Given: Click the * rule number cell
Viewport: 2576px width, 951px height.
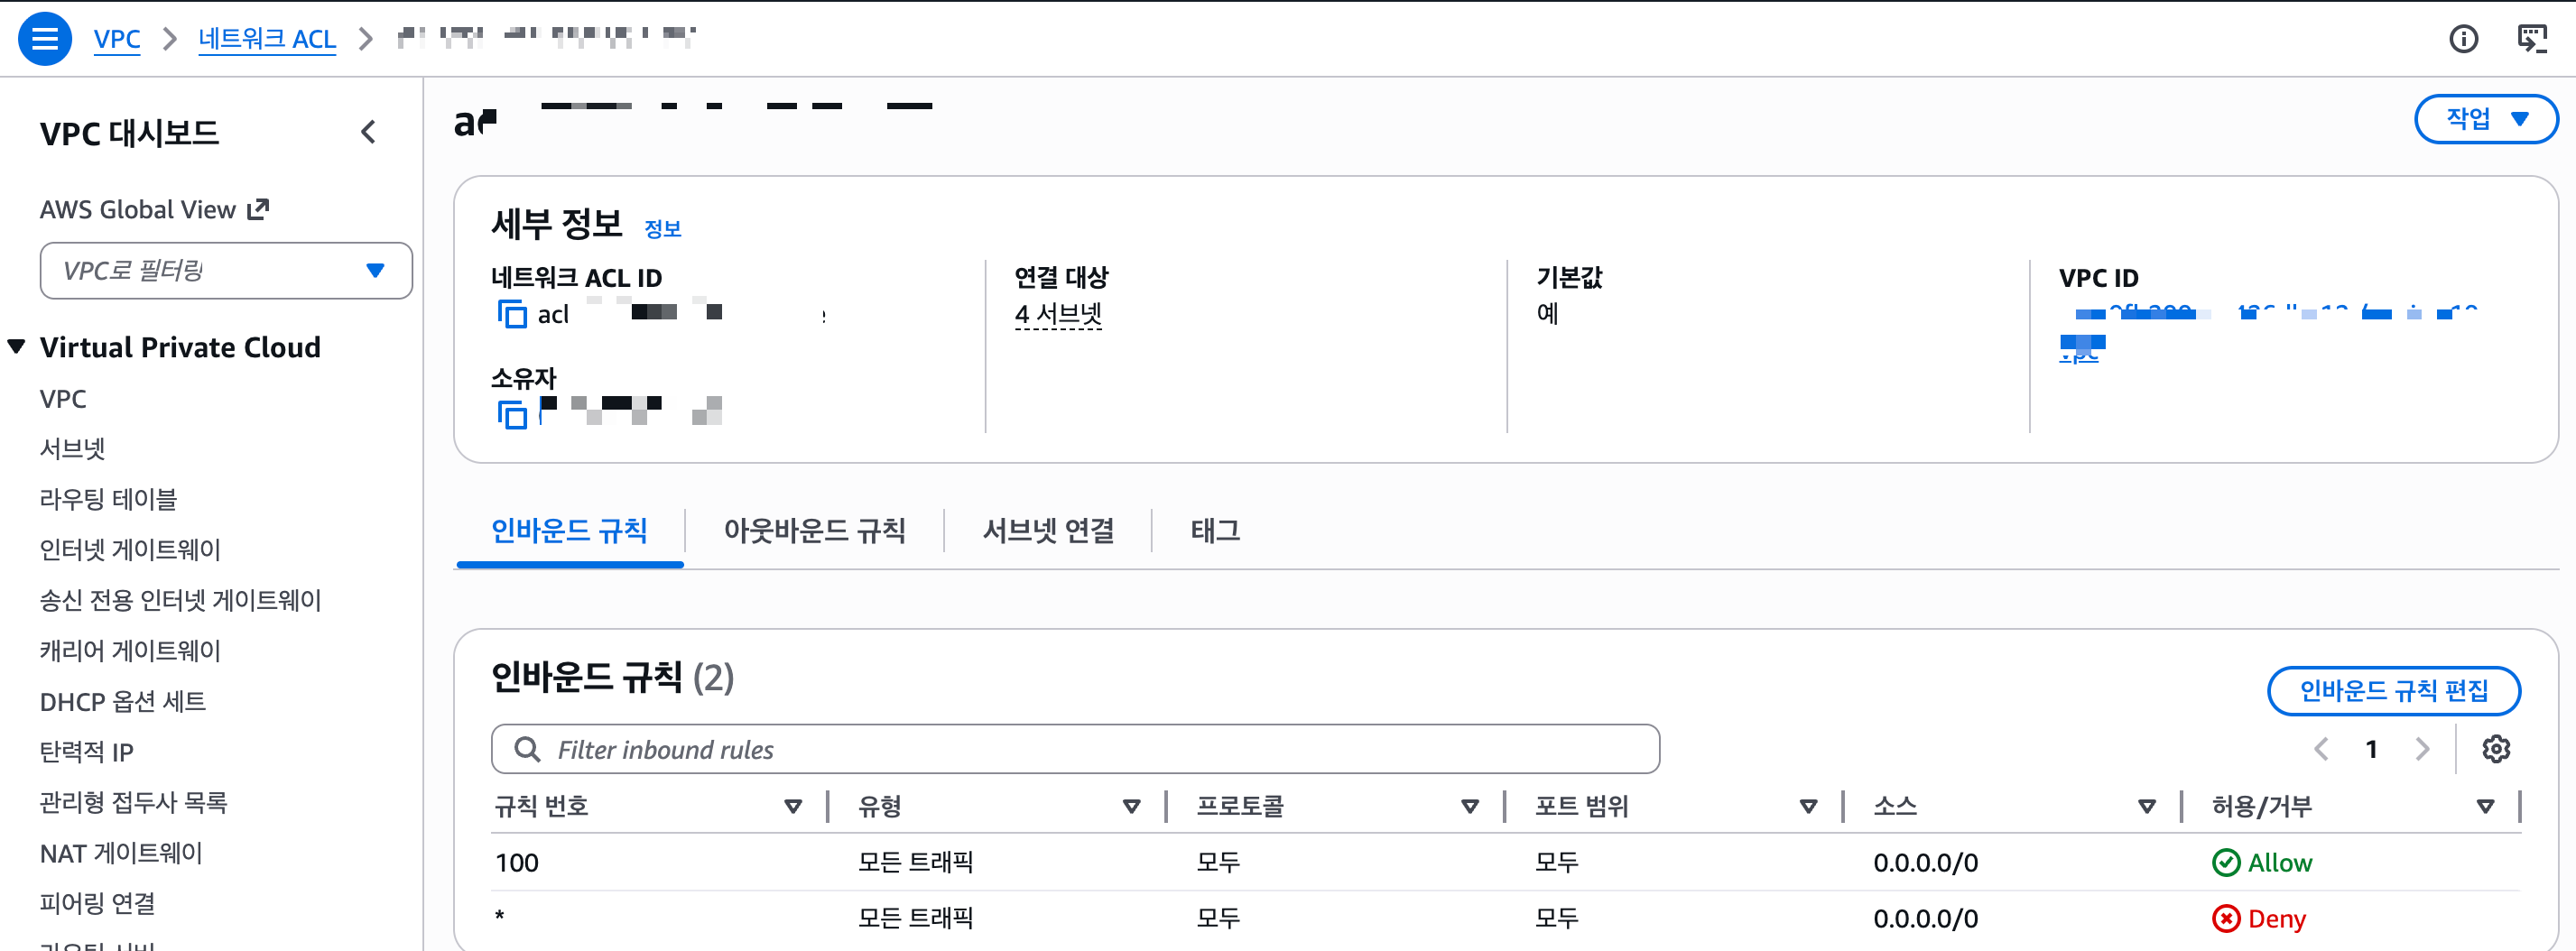Looking at the screenshot, I should click(x=500, y=918).
